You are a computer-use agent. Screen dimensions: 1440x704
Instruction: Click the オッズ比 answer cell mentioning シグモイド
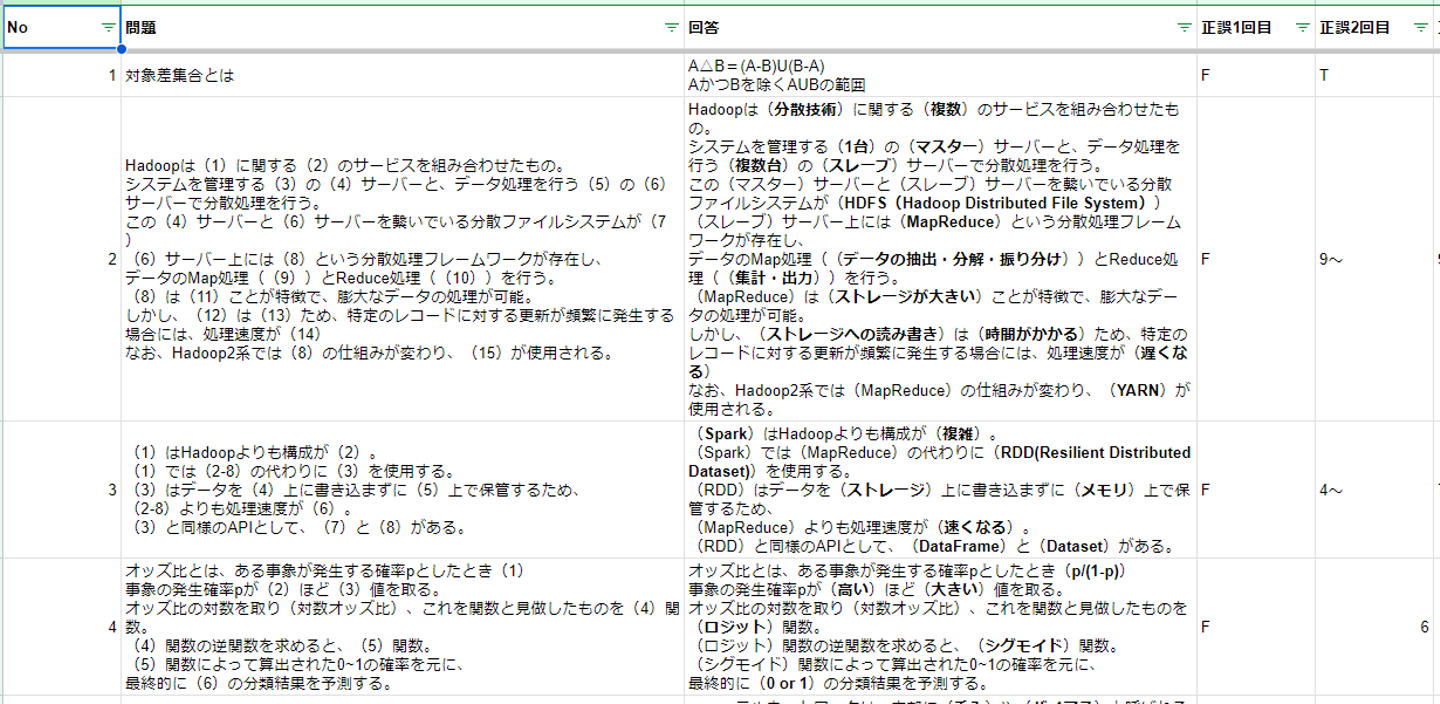click(940, 627)
